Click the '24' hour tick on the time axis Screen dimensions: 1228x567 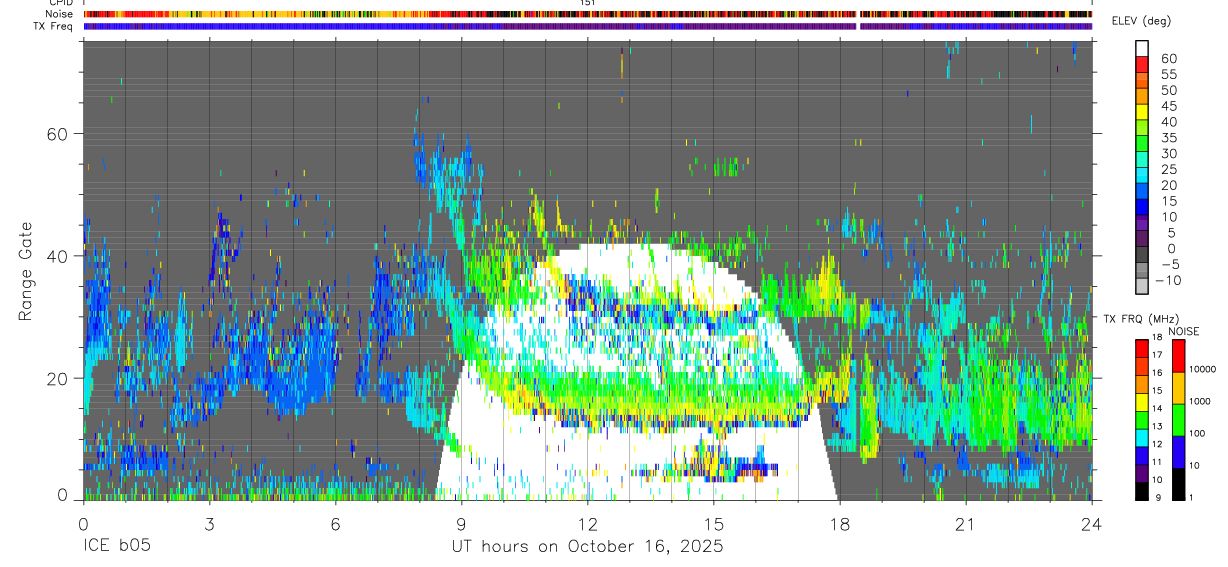pos(1092,523)
